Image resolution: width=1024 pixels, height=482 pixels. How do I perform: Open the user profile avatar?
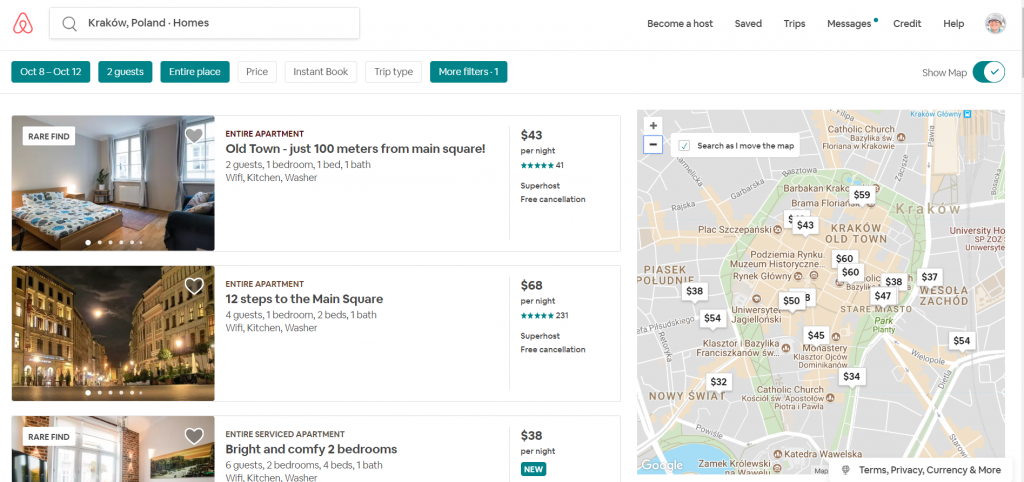[995, 24]
